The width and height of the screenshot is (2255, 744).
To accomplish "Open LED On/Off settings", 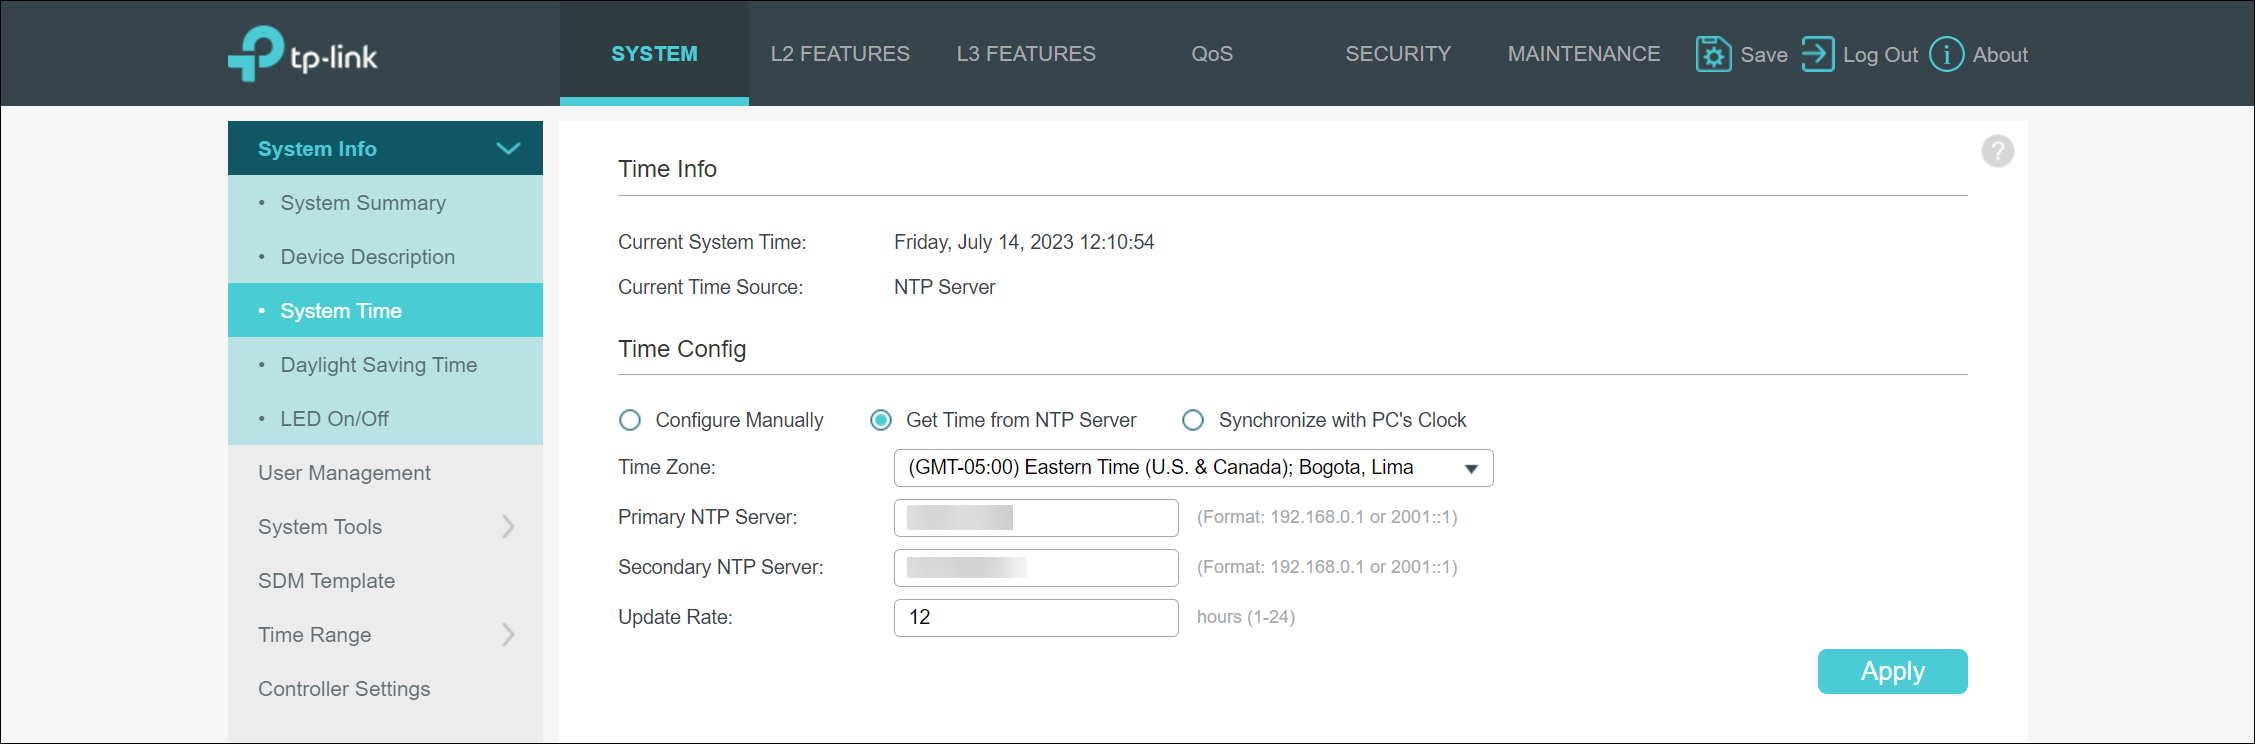I will click(x=334, y=419).
